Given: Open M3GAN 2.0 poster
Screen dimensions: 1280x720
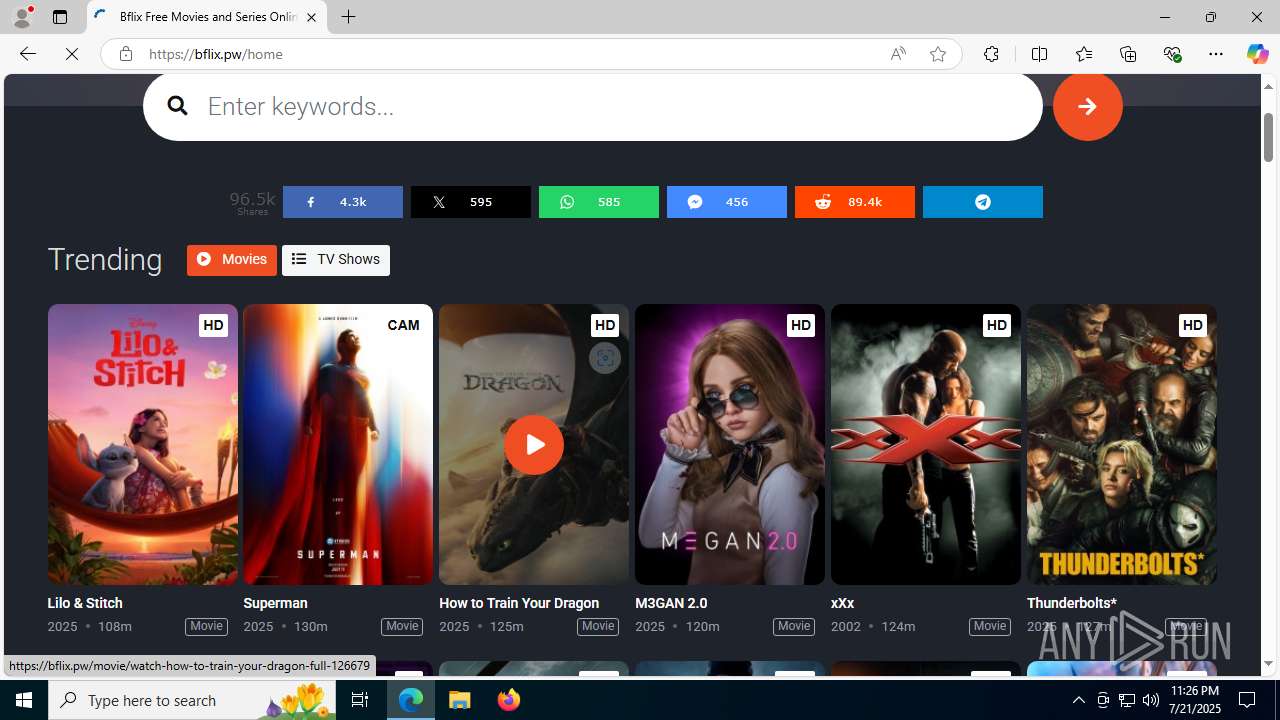Looking at the screenshot, I should click(730, 444).
